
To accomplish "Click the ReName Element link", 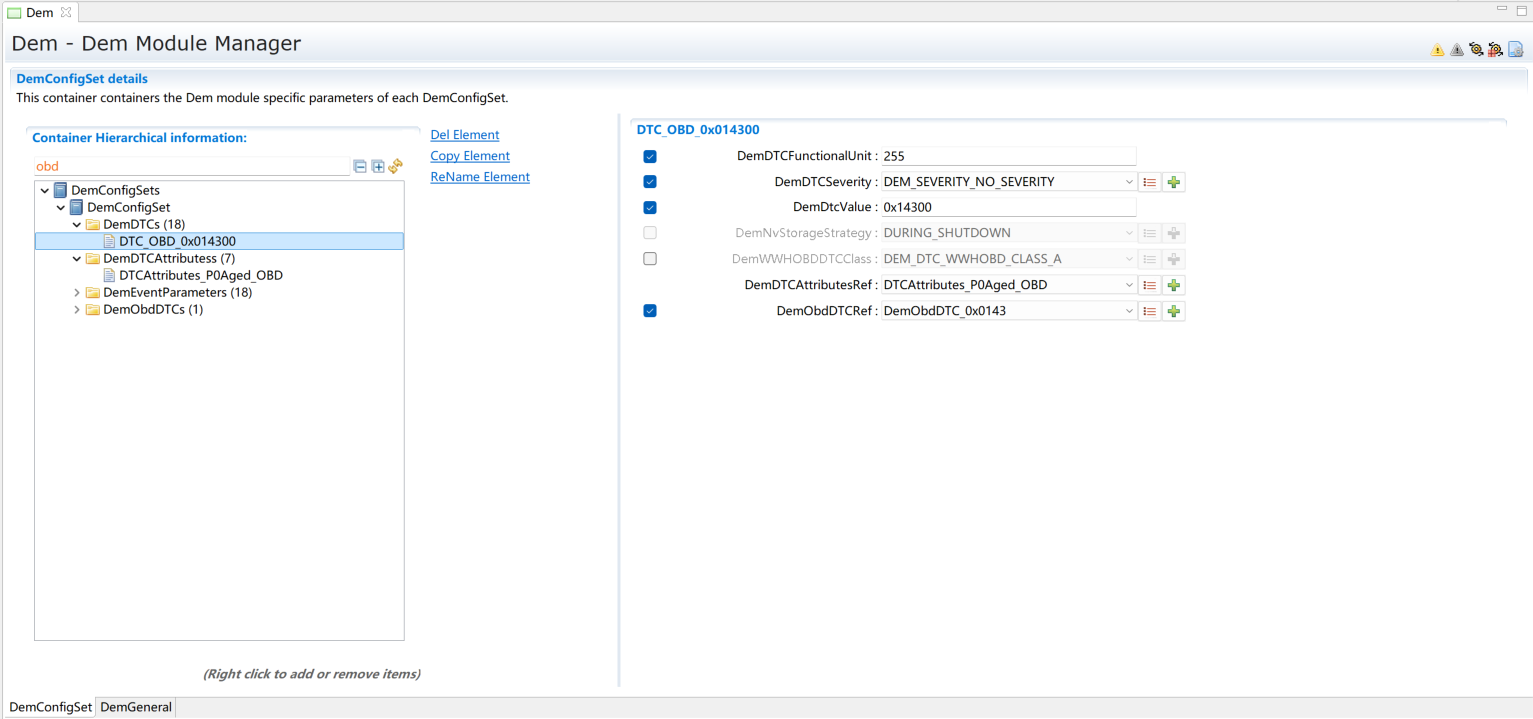I will click(479, 177).
